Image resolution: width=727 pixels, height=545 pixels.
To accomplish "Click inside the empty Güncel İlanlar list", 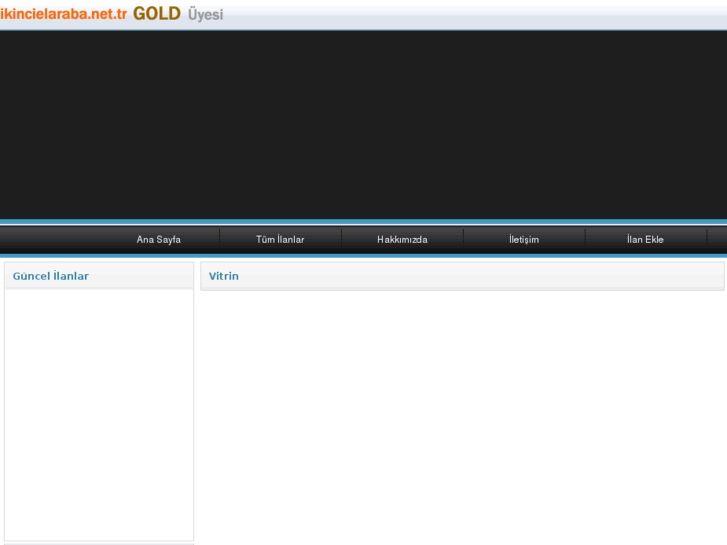I will click(98, 410).
